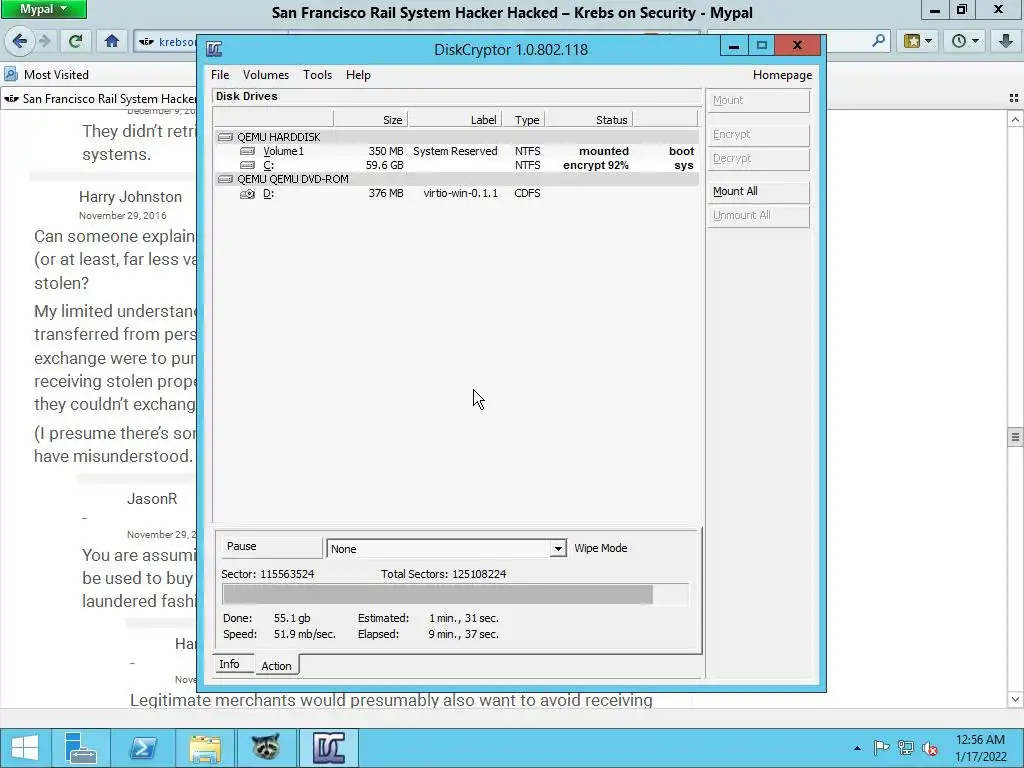
Task: Open the Mypal application menu button
Action: pyautogui.click(x=43, y=9)
